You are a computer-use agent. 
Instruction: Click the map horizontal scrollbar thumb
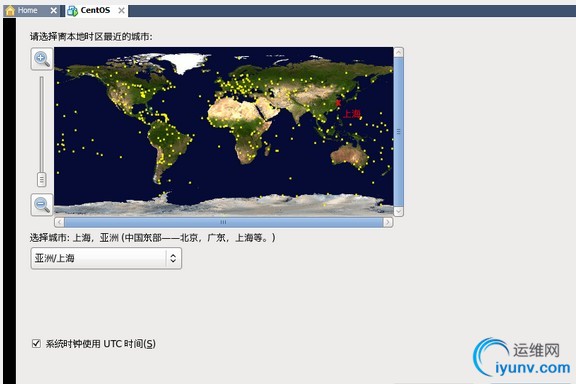click(x=223, y=222)
